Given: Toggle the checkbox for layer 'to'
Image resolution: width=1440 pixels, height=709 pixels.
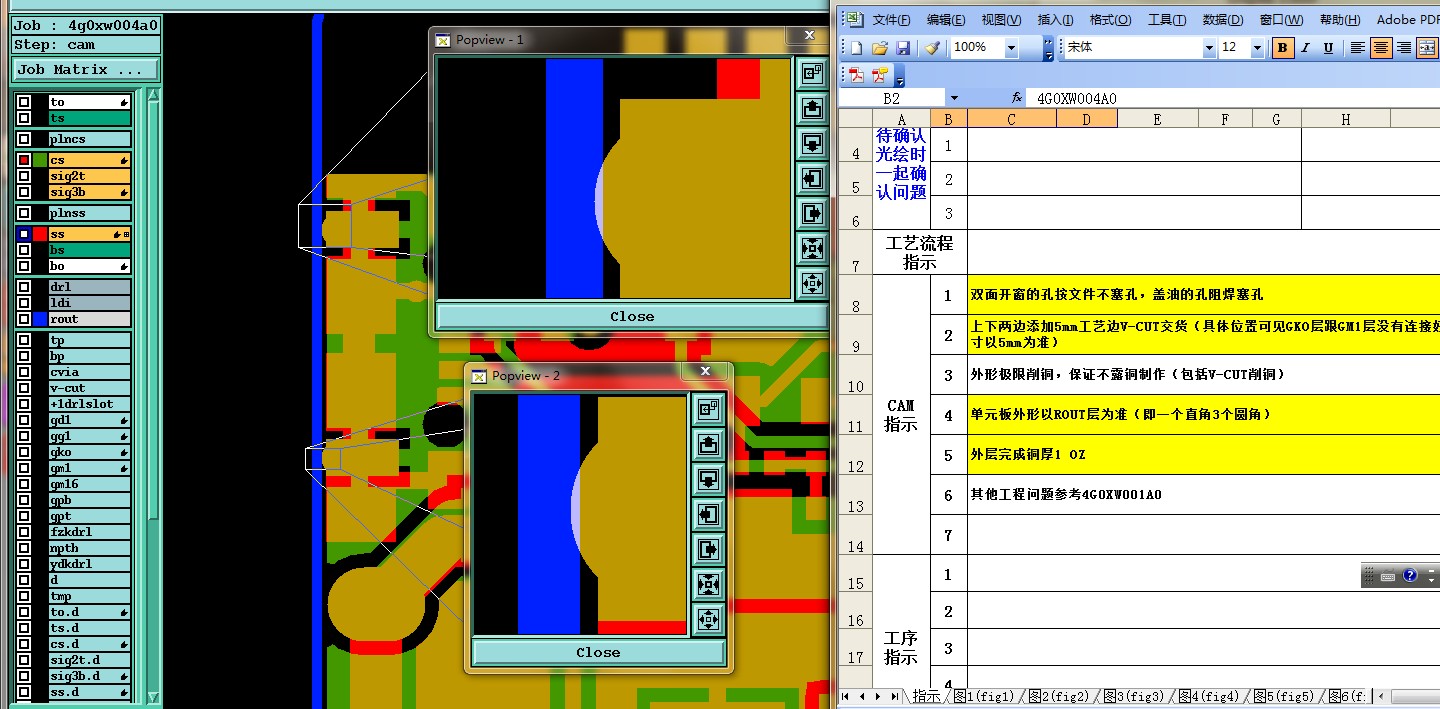Looking at the screenshot, I should [x=24, y=102].
